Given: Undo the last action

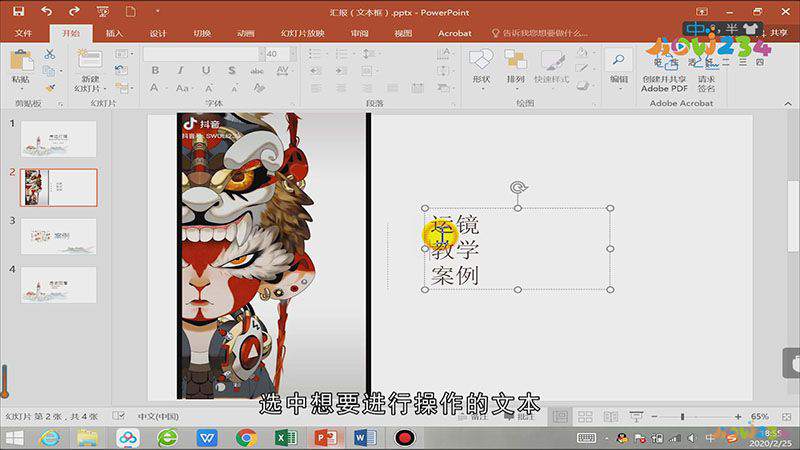Looking at the screenshot, I should tap(46, 11).
